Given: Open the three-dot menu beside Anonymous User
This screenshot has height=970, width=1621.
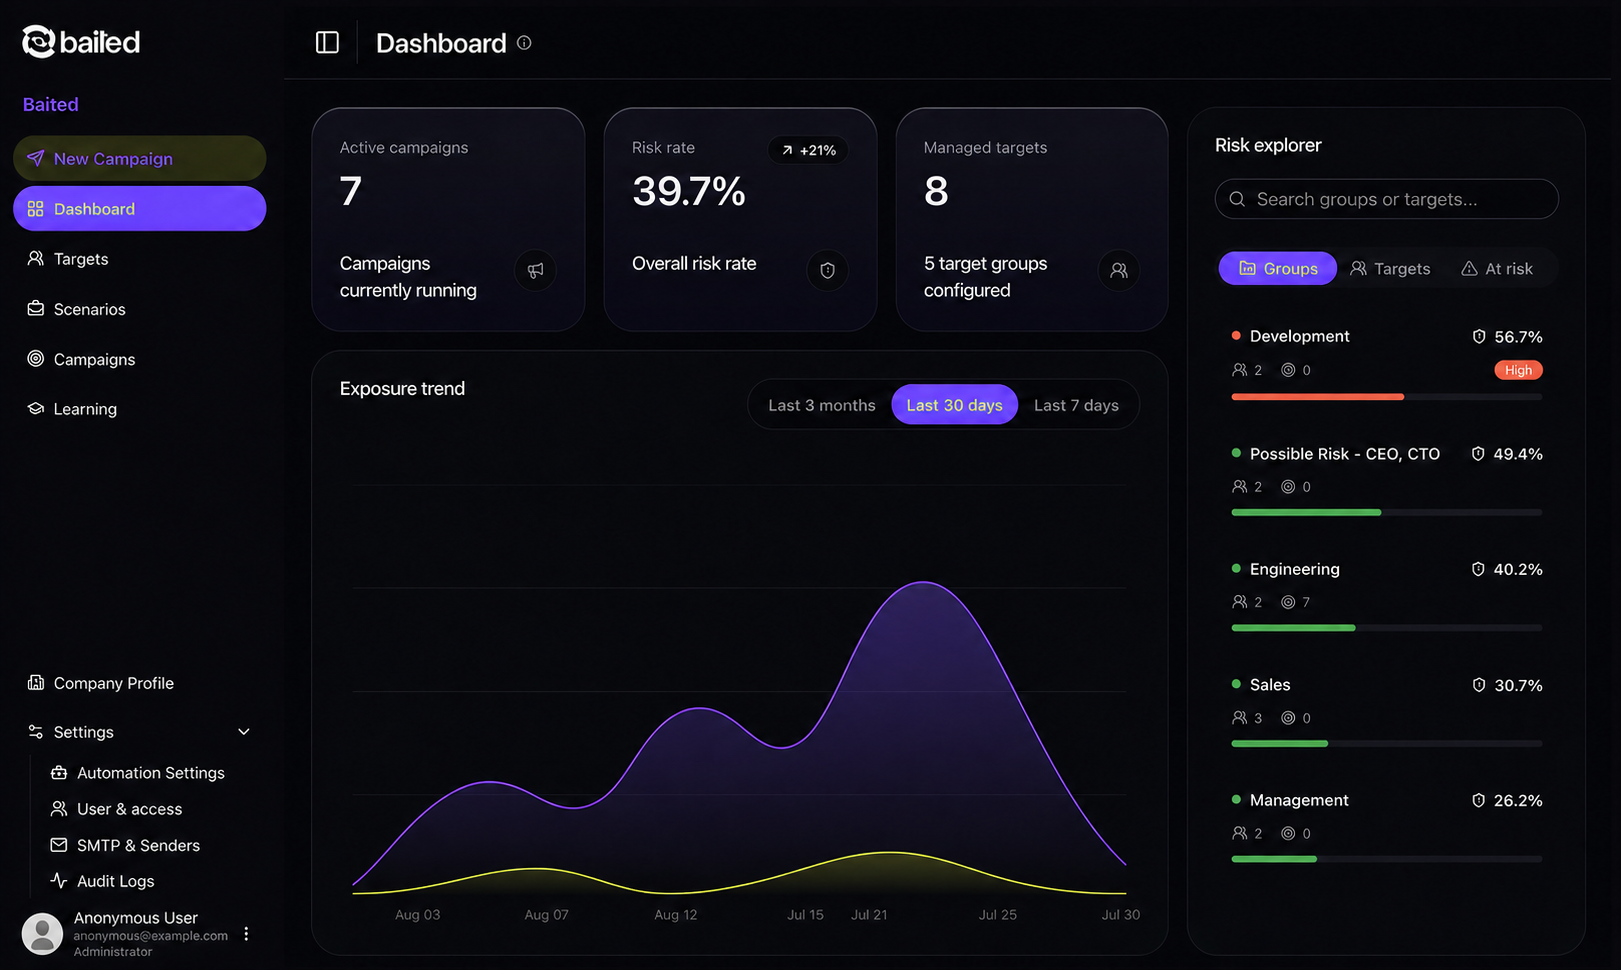Looking at the screenshot, I should click(x=246, y=933).
